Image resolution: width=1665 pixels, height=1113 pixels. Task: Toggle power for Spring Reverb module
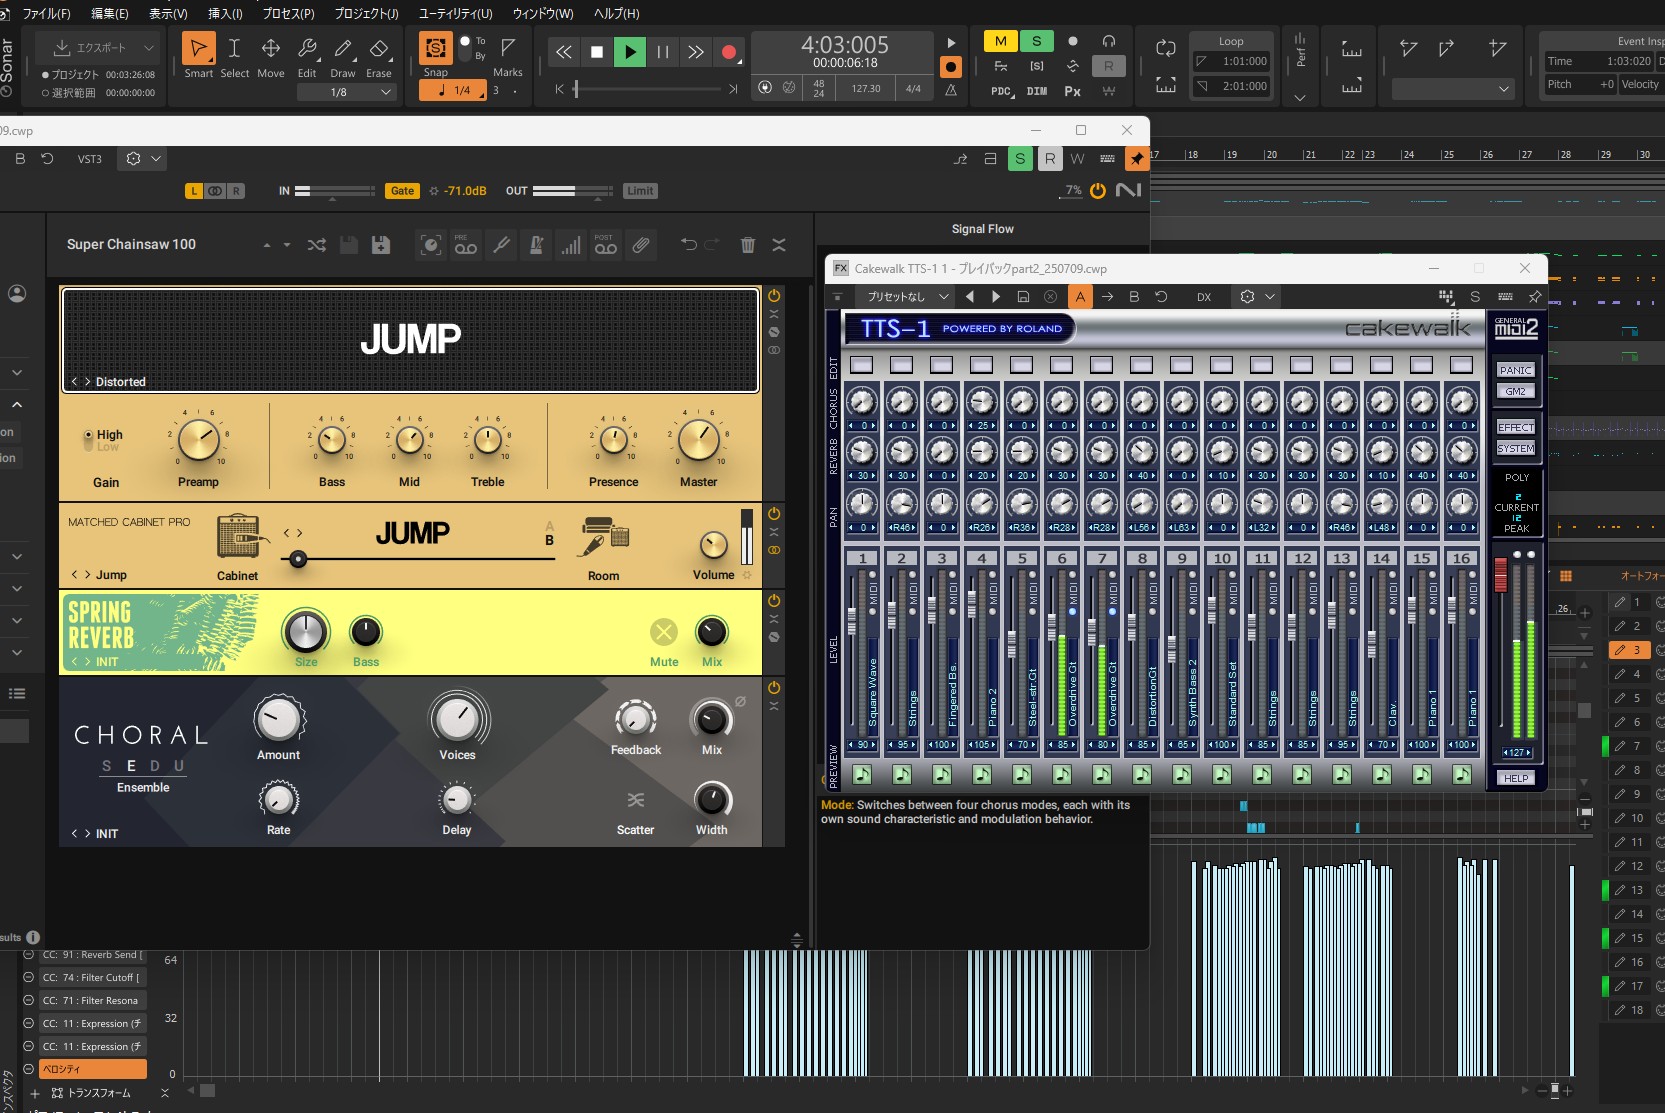click(x=774, y=601)
